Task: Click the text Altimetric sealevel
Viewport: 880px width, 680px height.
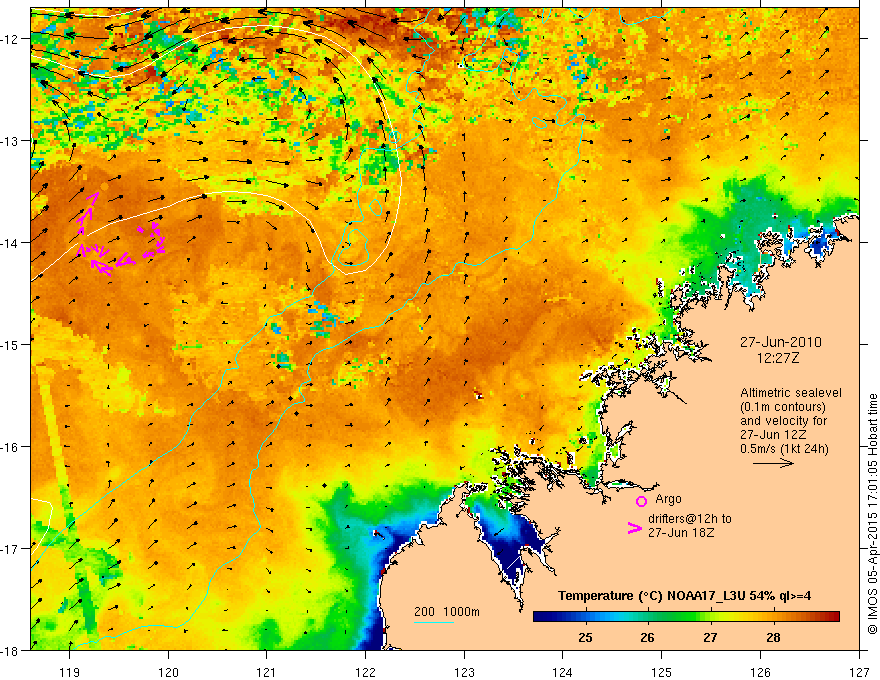Action: click(x=791, y=393)
